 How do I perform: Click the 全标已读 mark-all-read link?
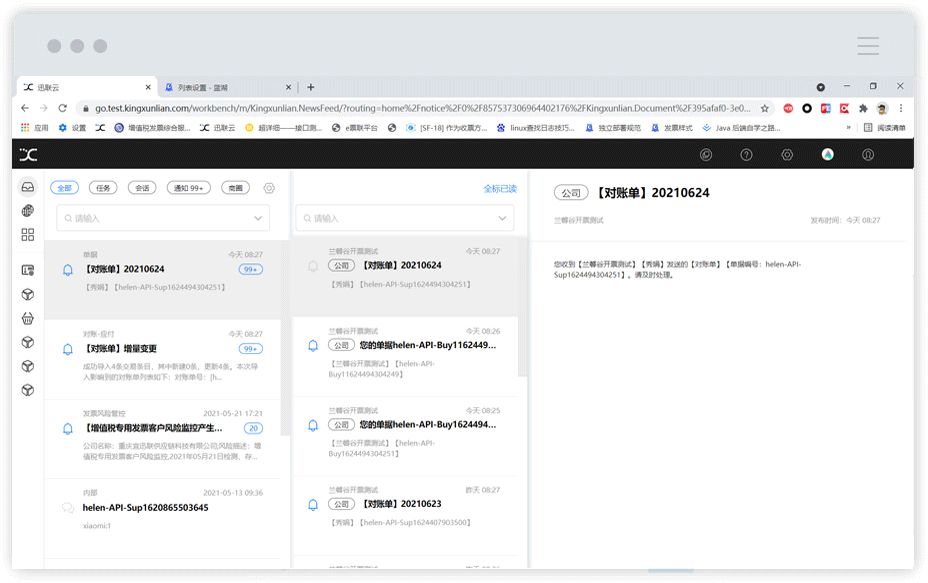click(x=500, y=188)
